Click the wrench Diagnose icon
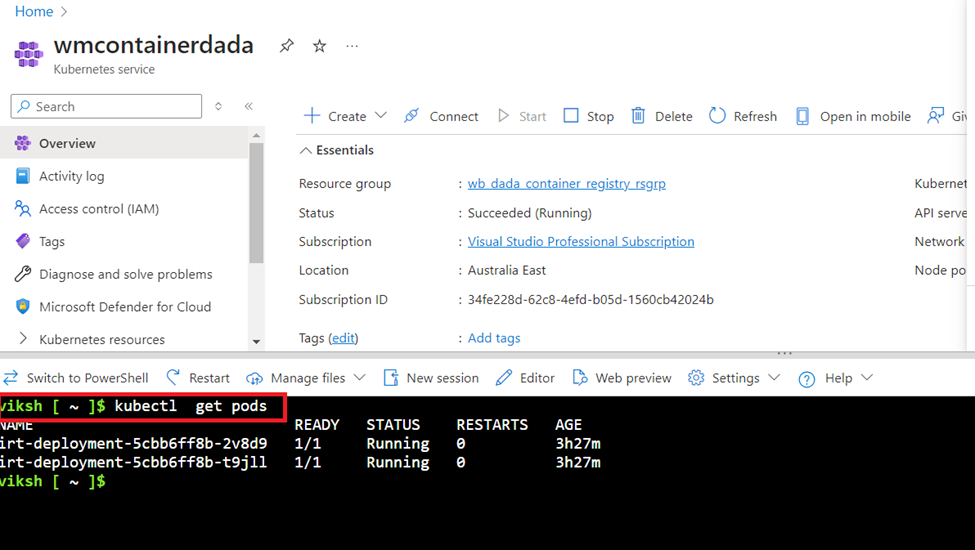This screenshot has width=975, height=550. coord(22,274)
